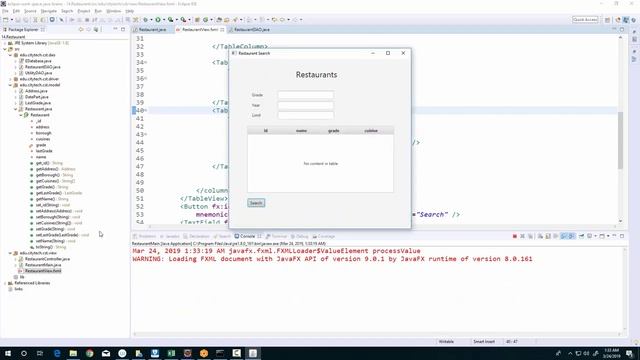Collapse the src folder in Package Explorer
This screenshot has height=360, width=640.
(x=5, y=49)
